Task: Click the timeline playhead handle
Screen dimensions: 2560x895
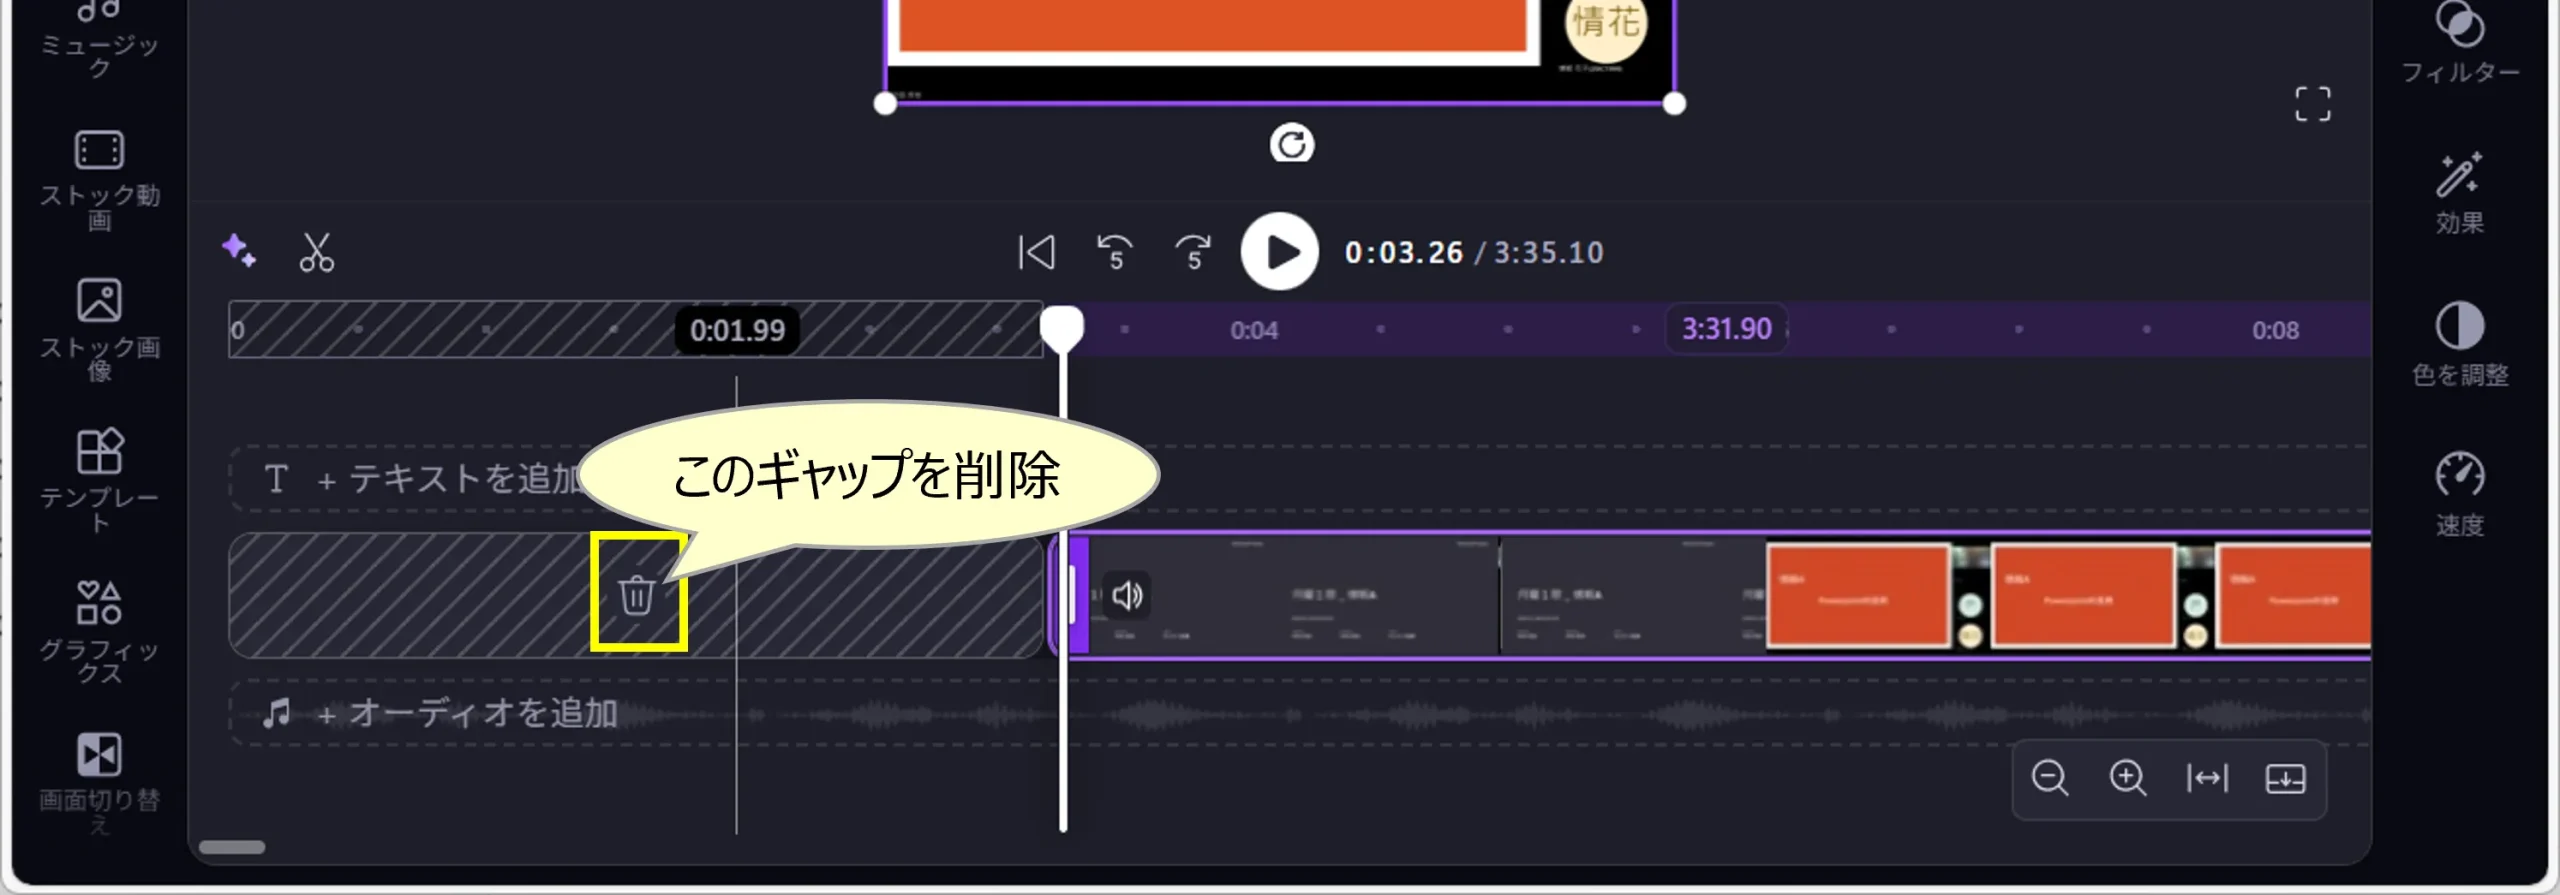Action: (1062, 327)
